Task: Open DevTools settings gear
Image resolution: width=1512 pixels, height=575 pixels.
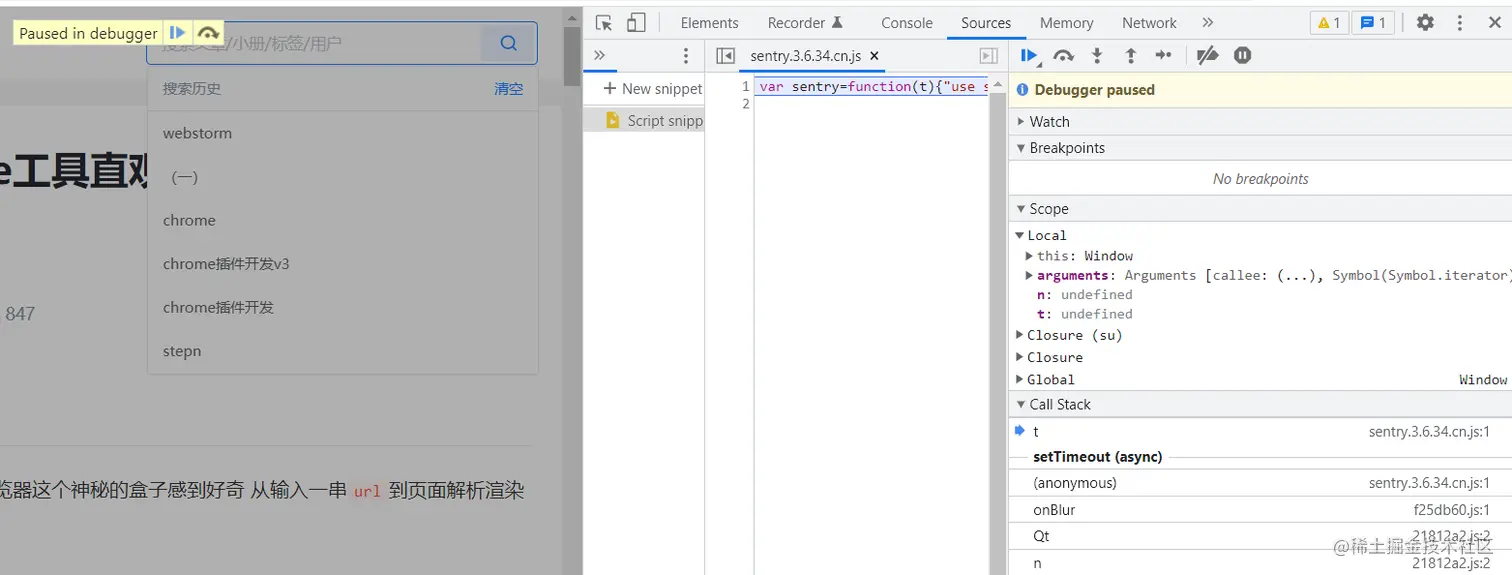Action: [1425, 22]
